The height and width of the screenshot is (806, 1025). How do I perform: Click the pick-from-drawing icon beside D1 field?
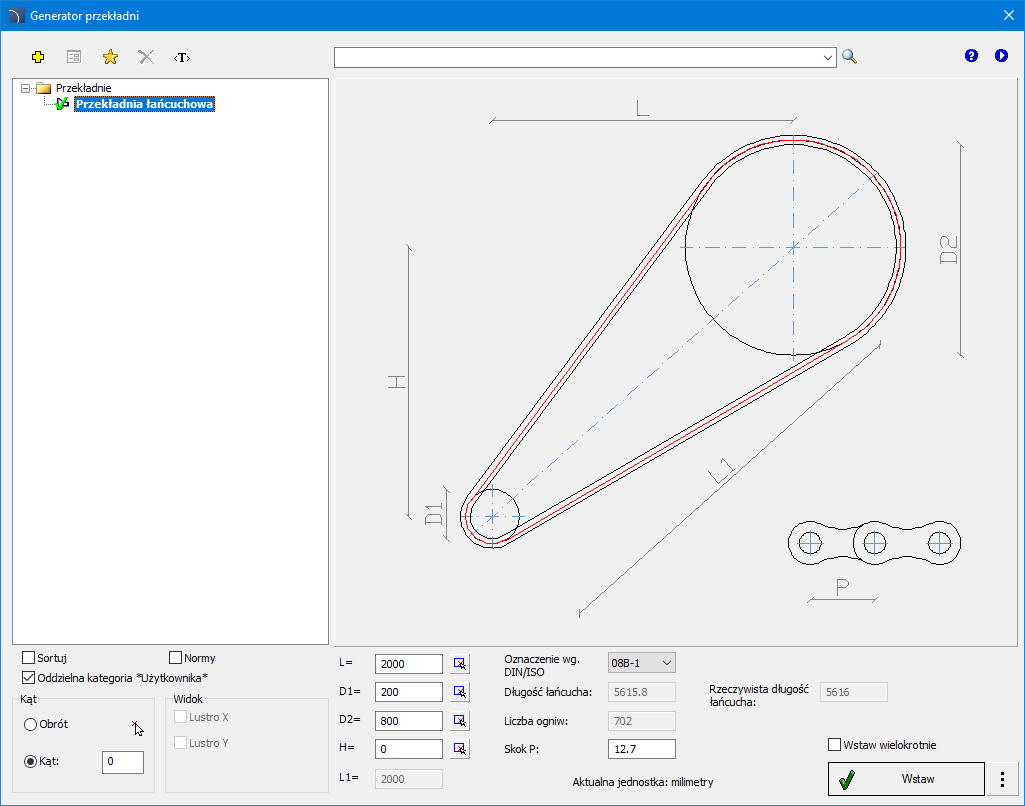click(x=460, y=692)
